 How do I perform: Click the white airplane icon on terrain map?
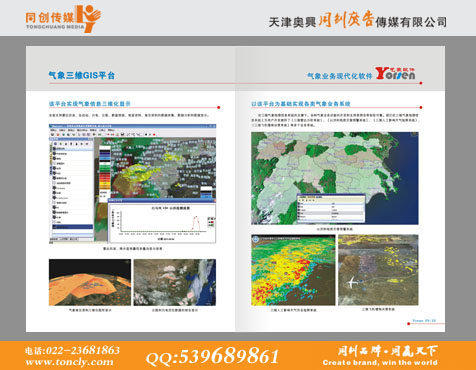pyautogui.click(x=352, y=283)
